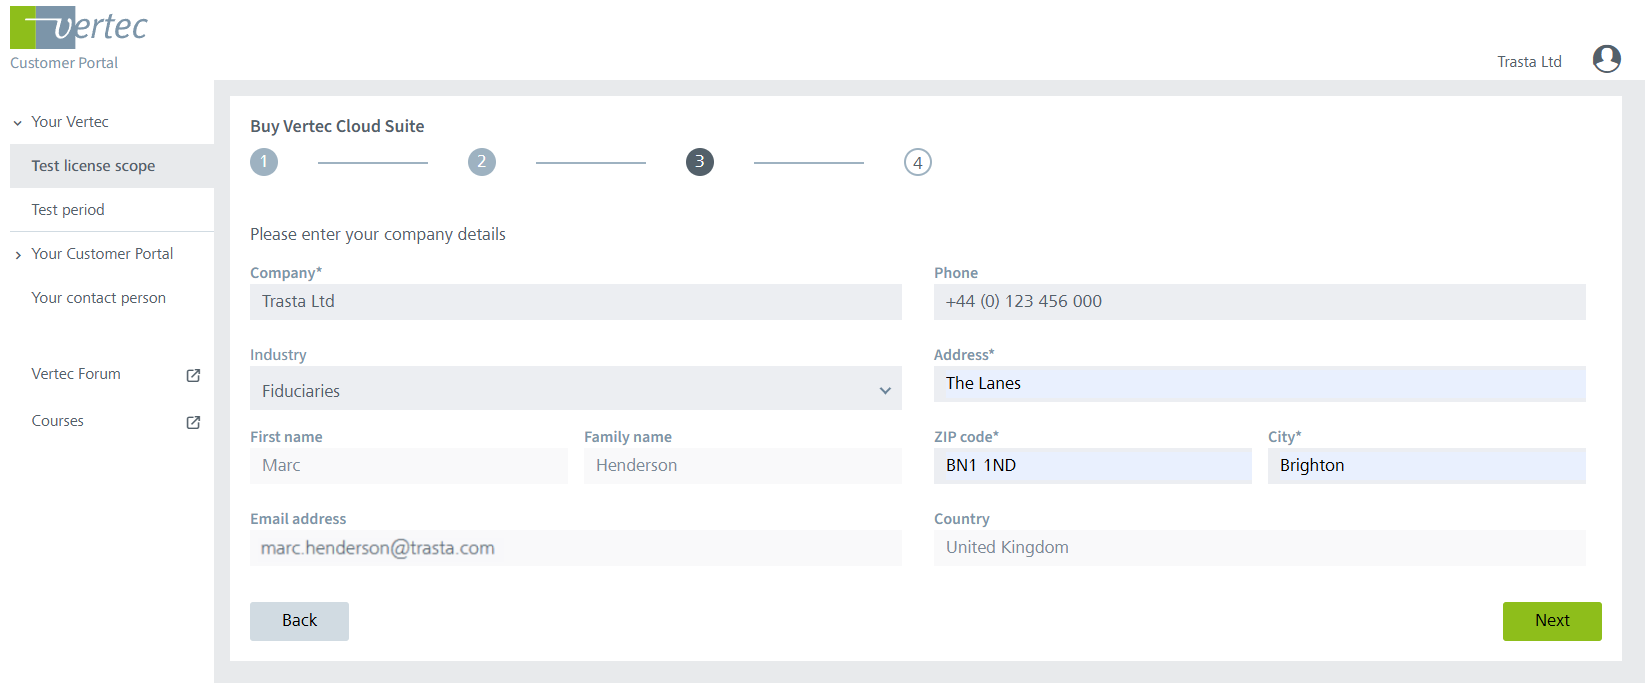The width and height of the screenshot is (1645, 683).
Task: Open Courses external link icon
Action: pyautogui.click(x=193, y=422)
